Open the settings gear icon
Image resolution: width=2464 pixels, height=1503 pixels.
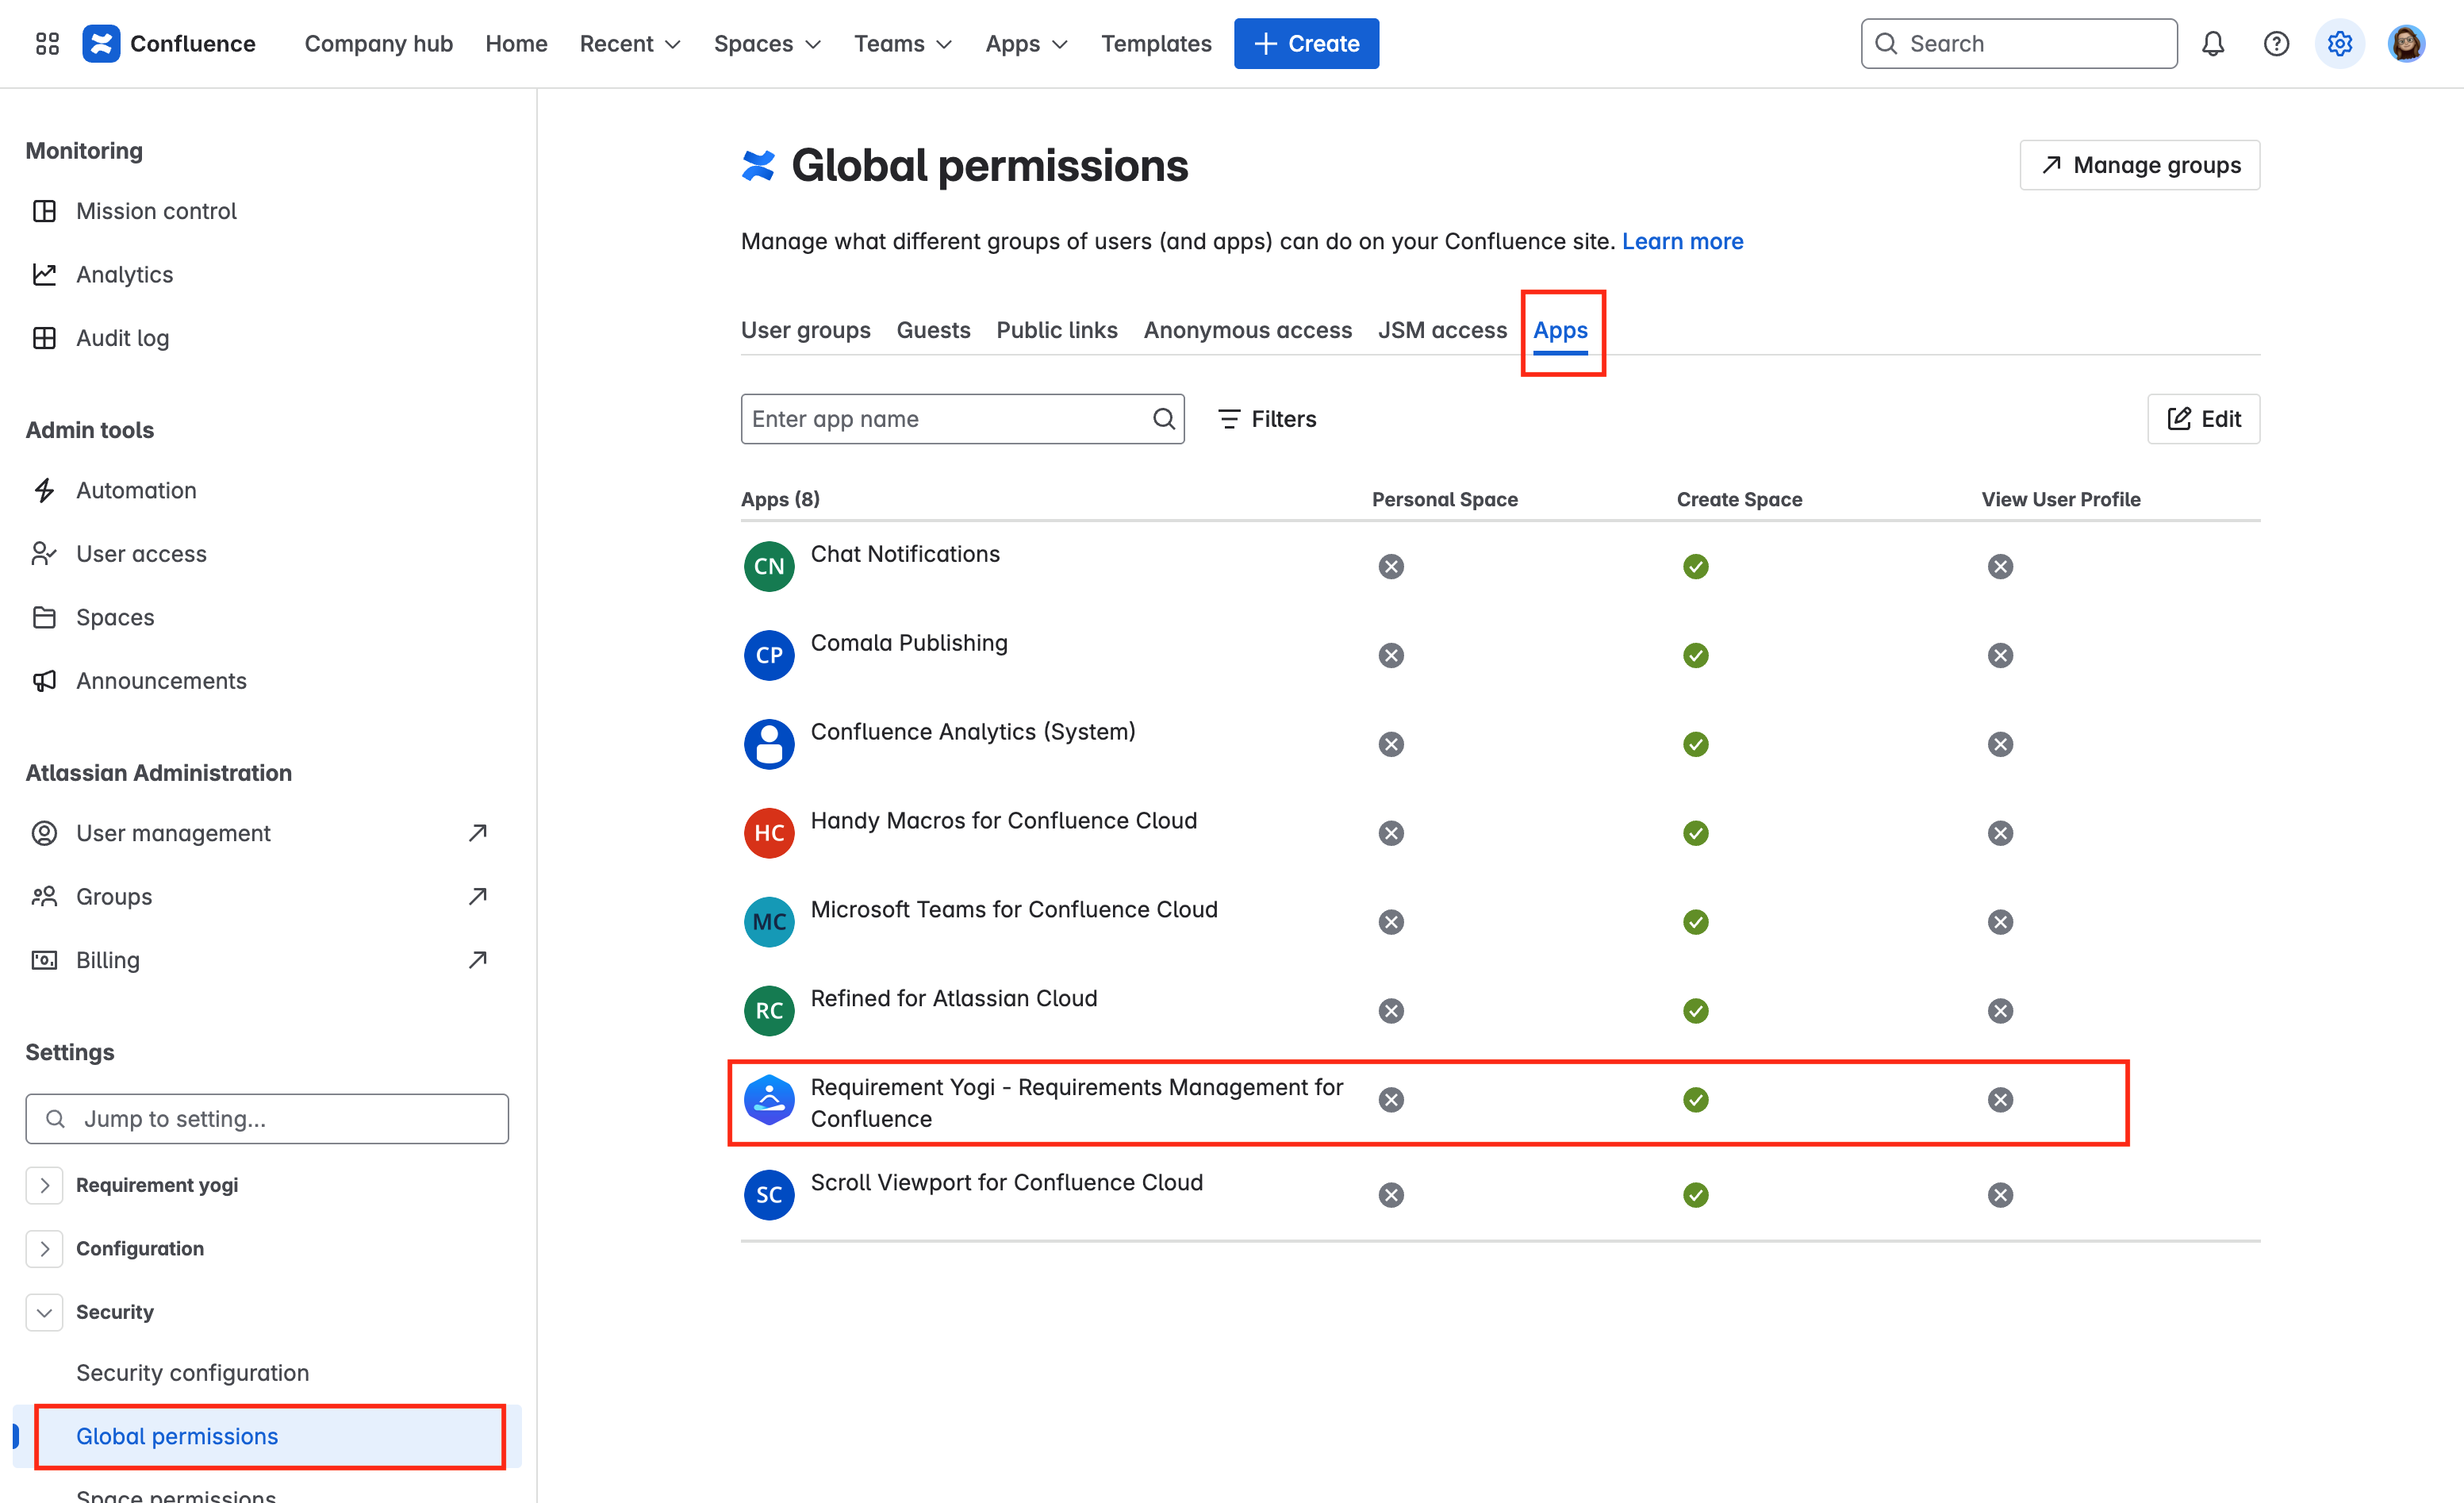coord(2339,43)
